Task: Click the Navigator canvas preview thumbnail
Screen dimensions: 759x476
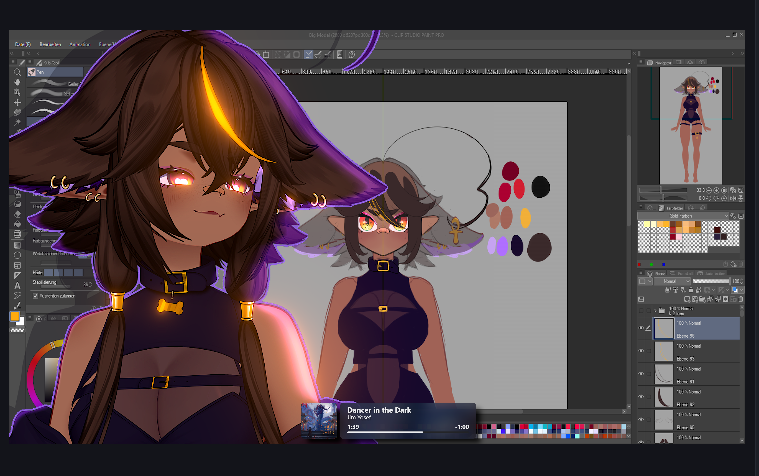Action: coord(691,125)
